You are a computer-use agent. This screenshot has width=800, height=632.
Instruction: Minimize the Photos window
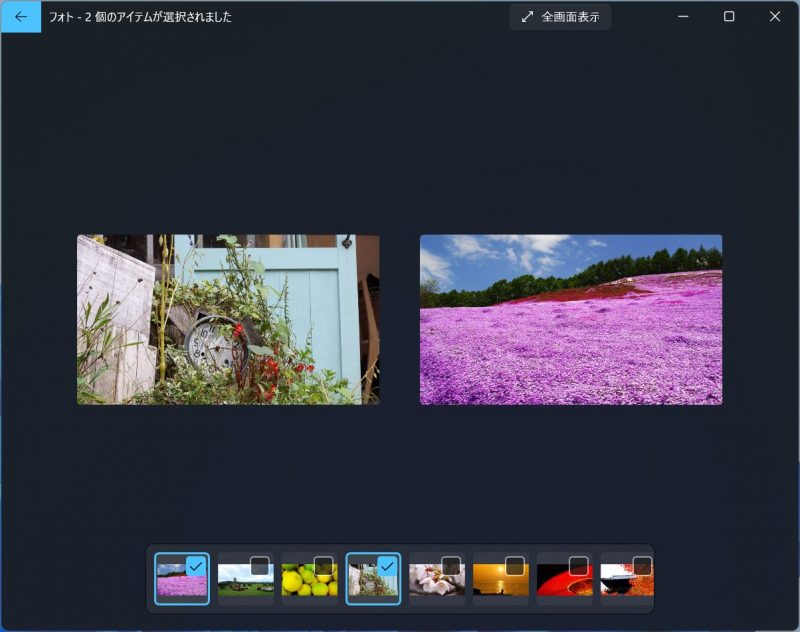(683, 16)
